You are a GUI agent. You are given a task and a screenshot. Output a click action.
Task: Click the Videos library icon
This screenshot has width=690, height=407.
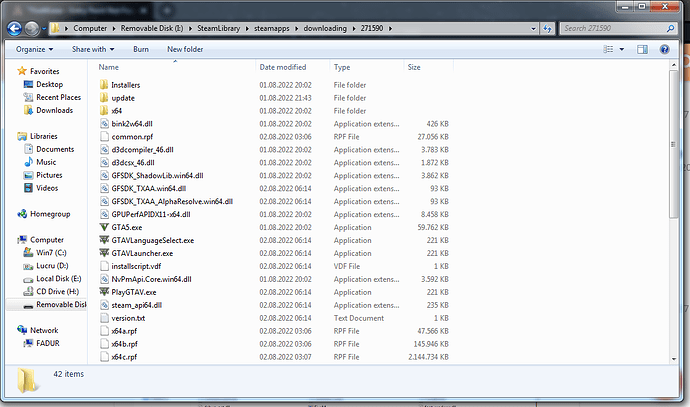pos(29,188)
